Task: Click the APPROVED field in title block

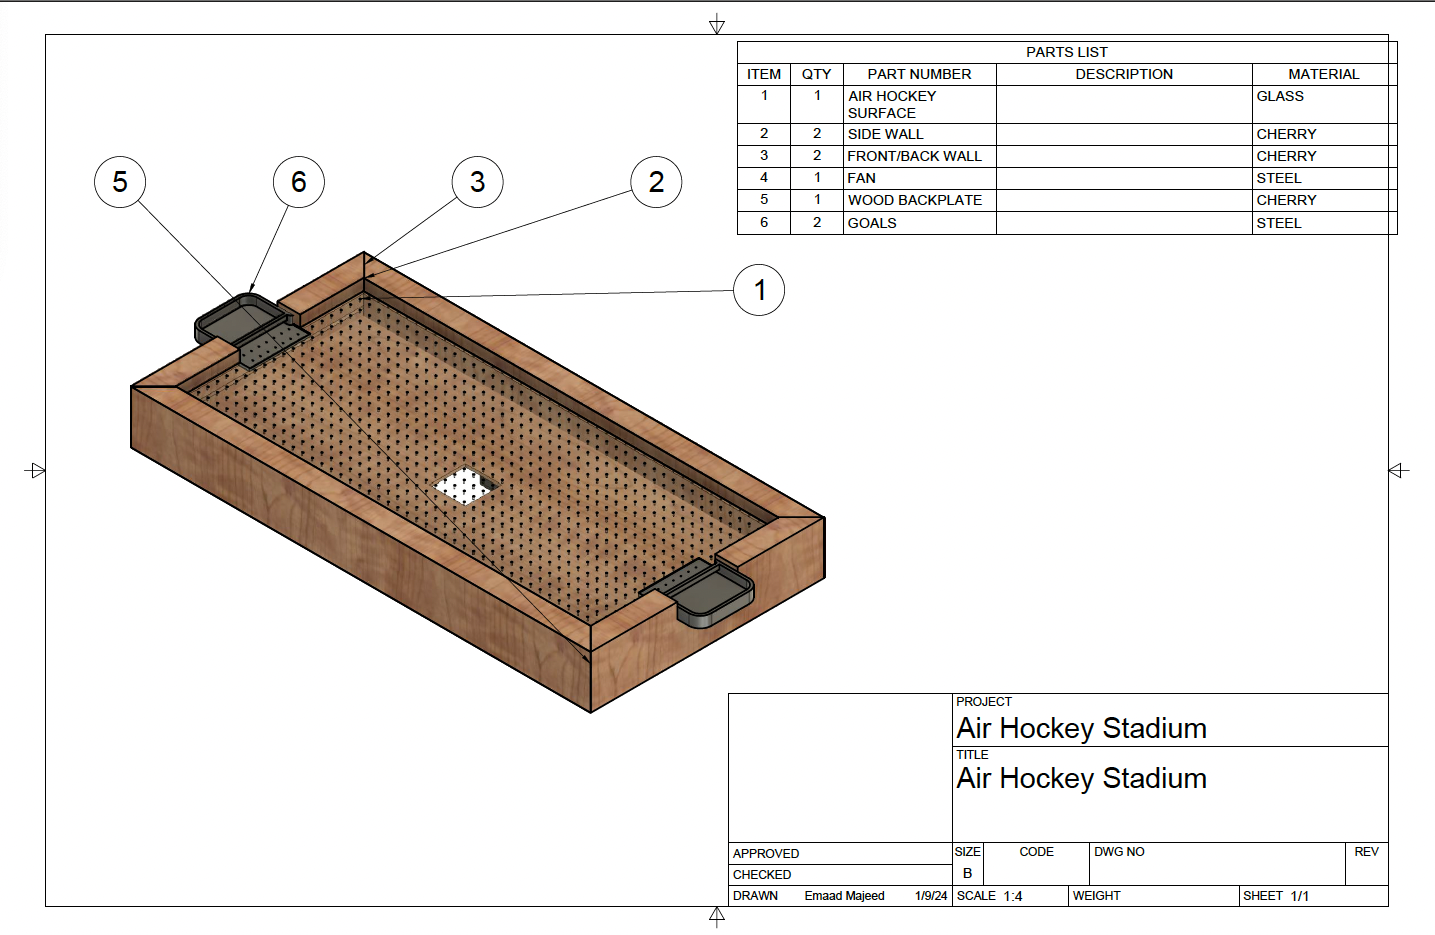Action: tap(840, 853)
